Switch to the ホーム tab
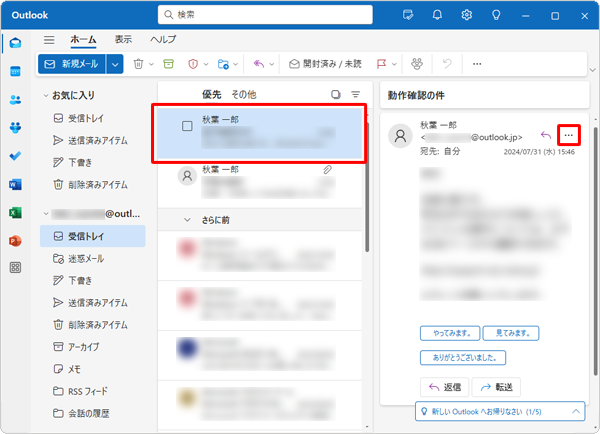Screen dimensions: 600x434 [83, 39]
